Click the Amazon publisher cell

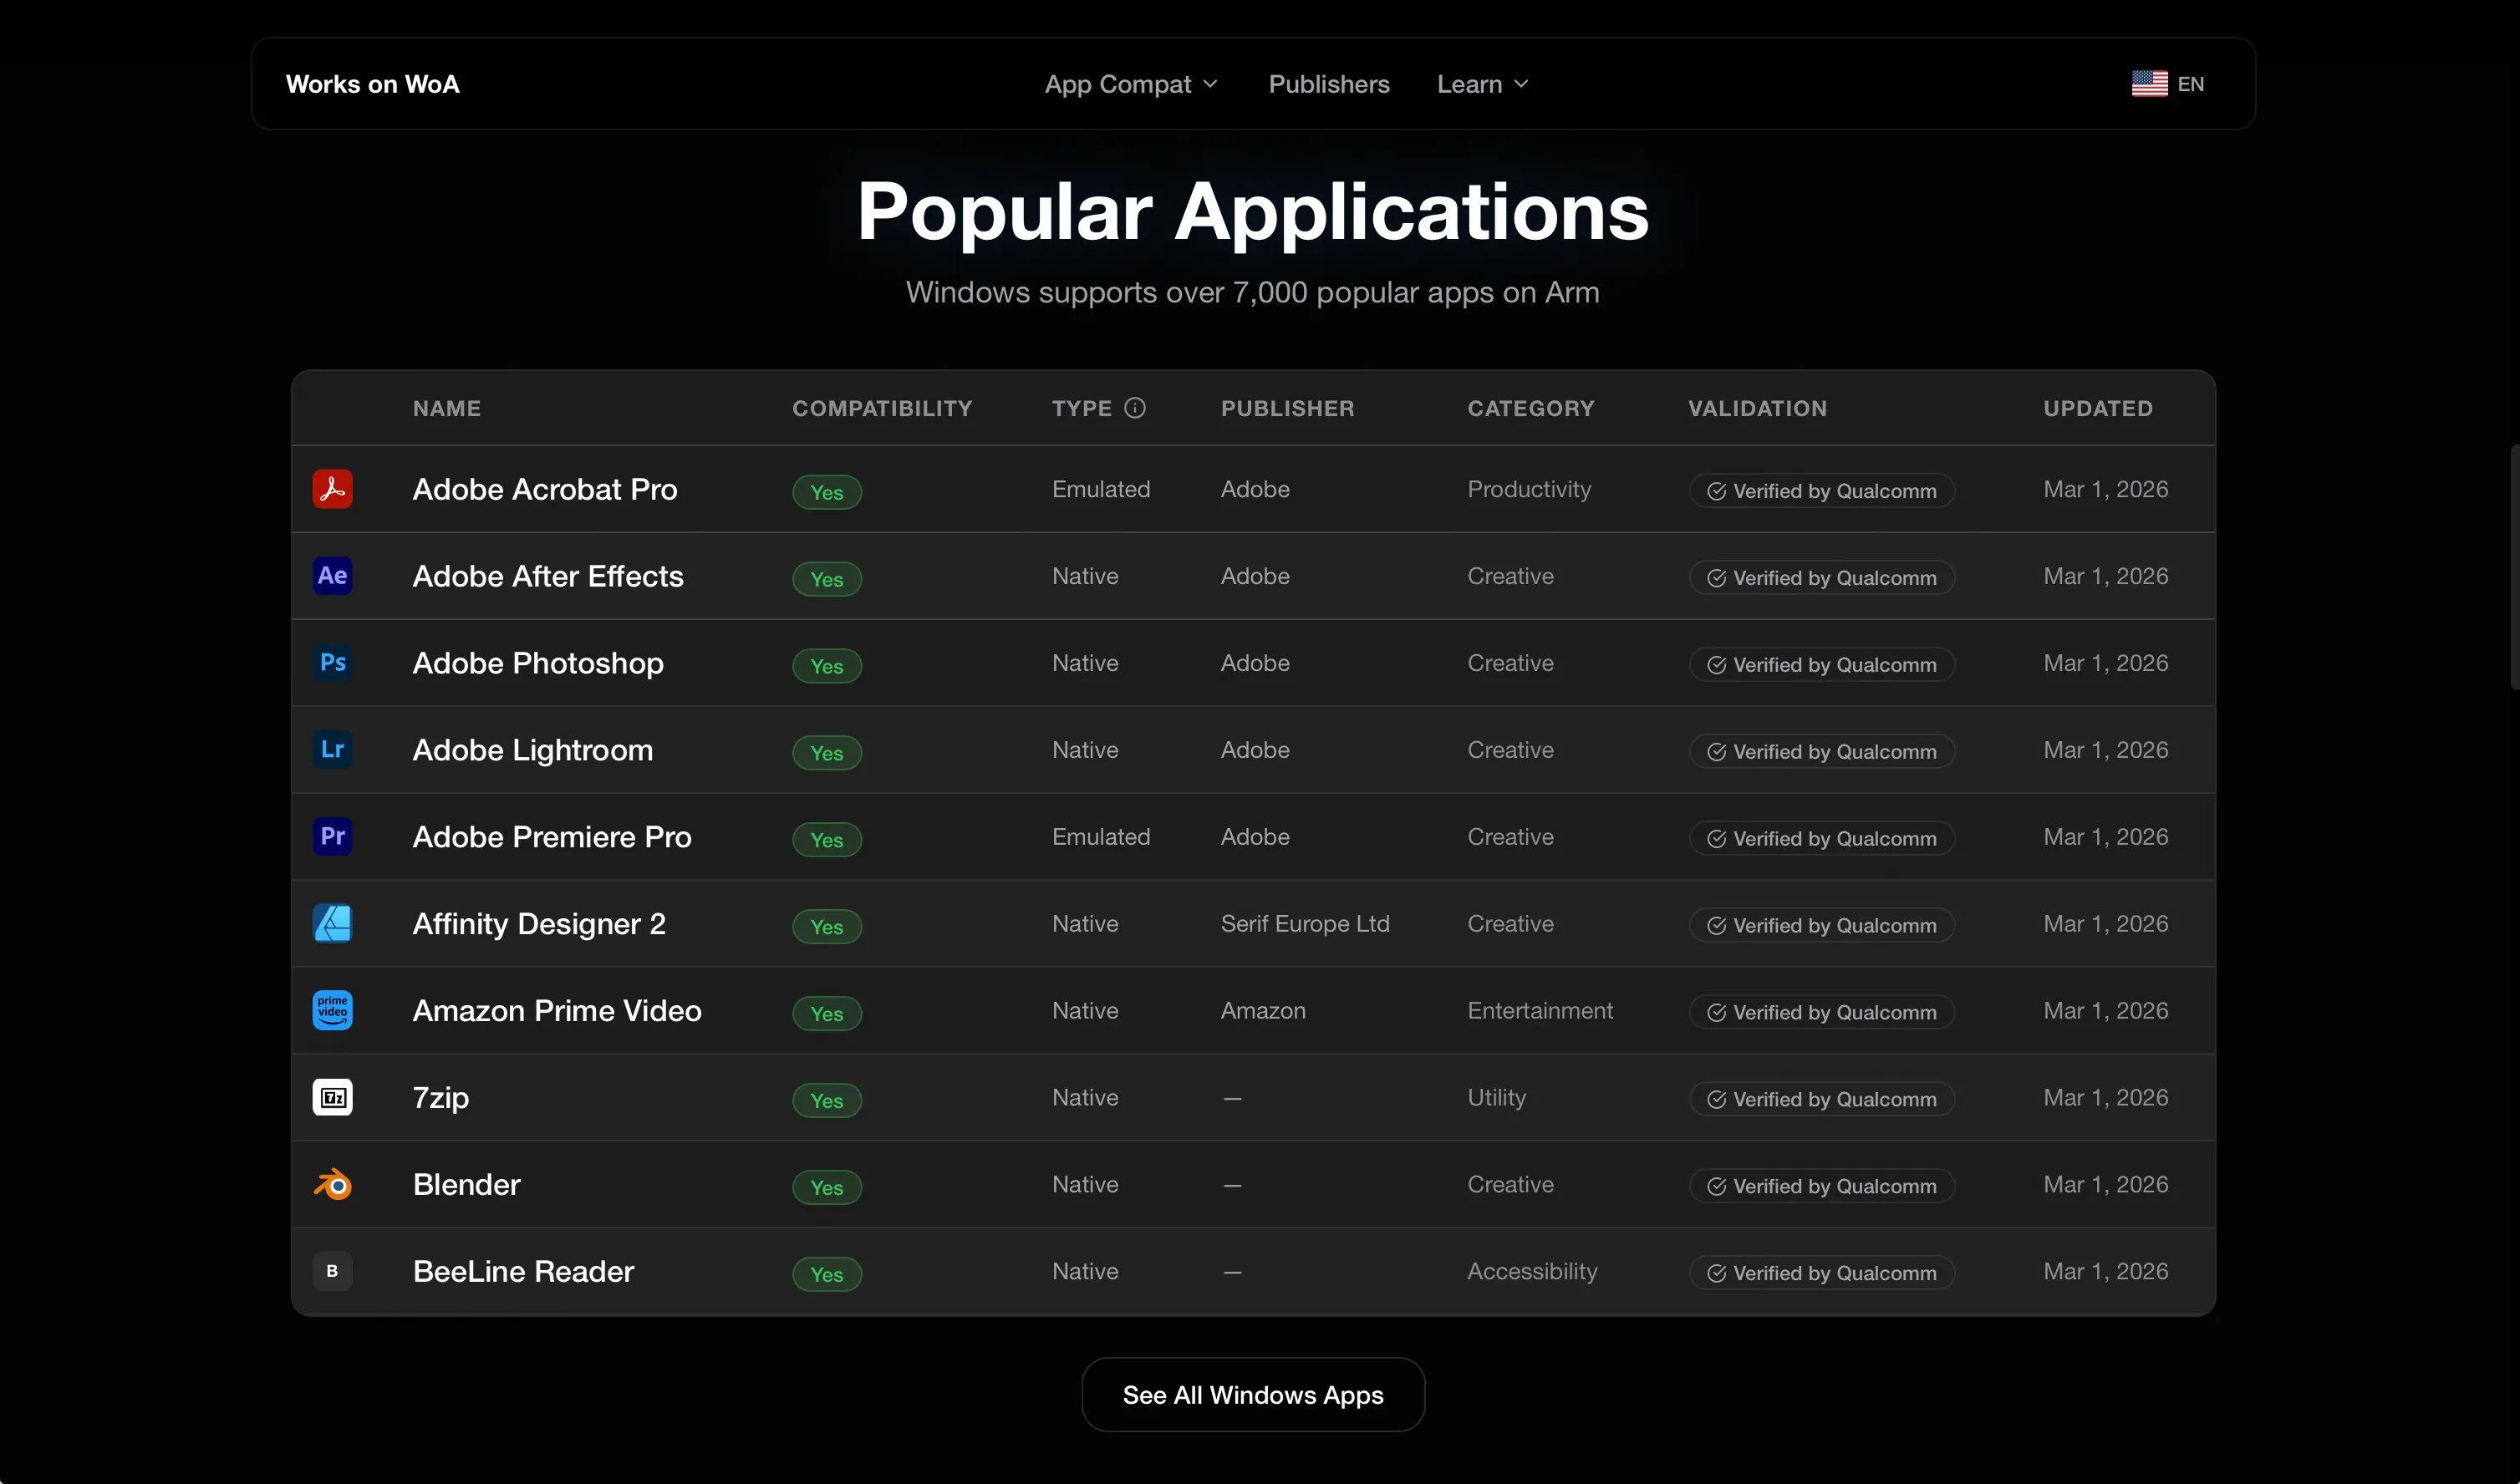tap(1263, 1011)
